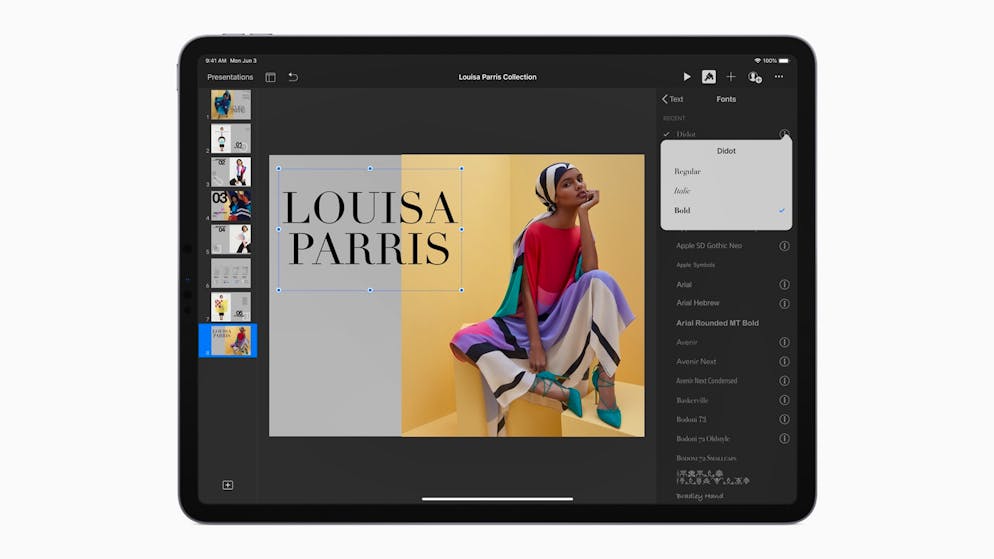This screenshot has width=994, height=559.
Task: Play the slideshow with the Play icon
Action: click(x=687, y=77)
